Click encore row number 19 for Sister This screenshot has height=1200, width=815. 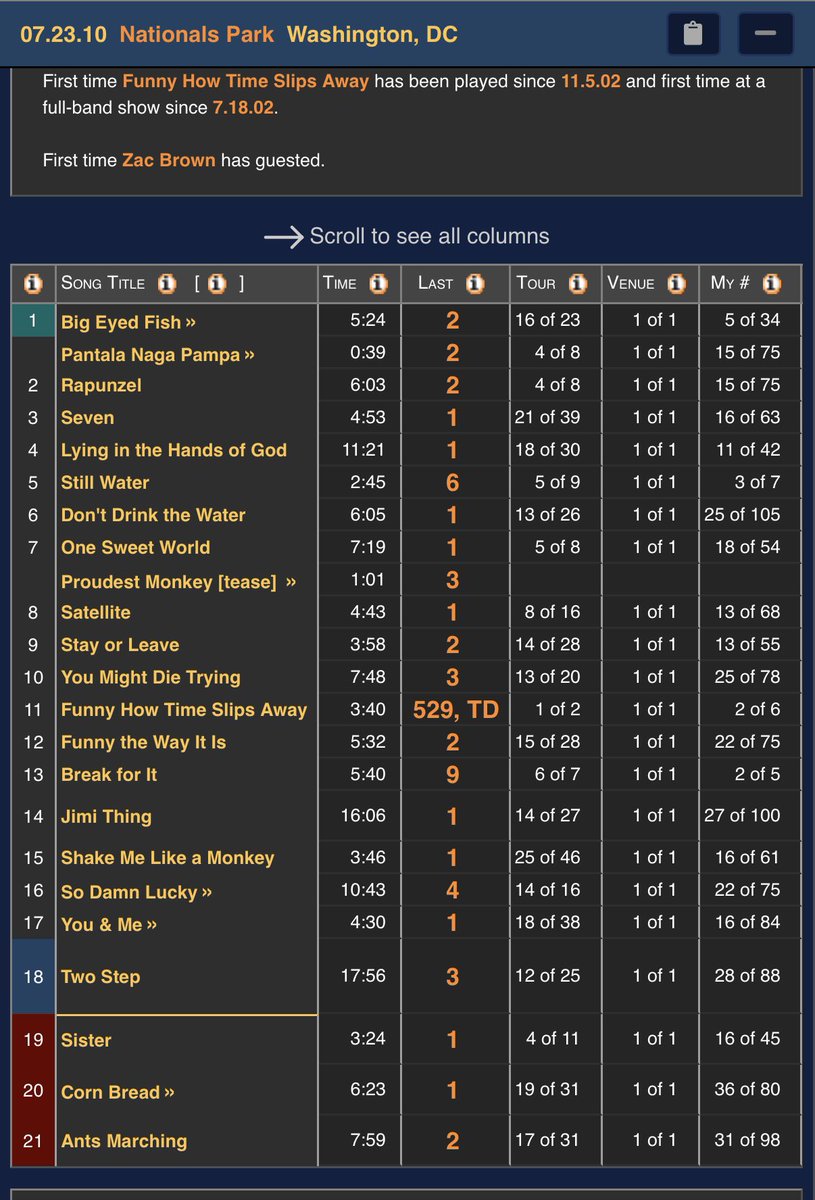click(x=34, y=1040)
